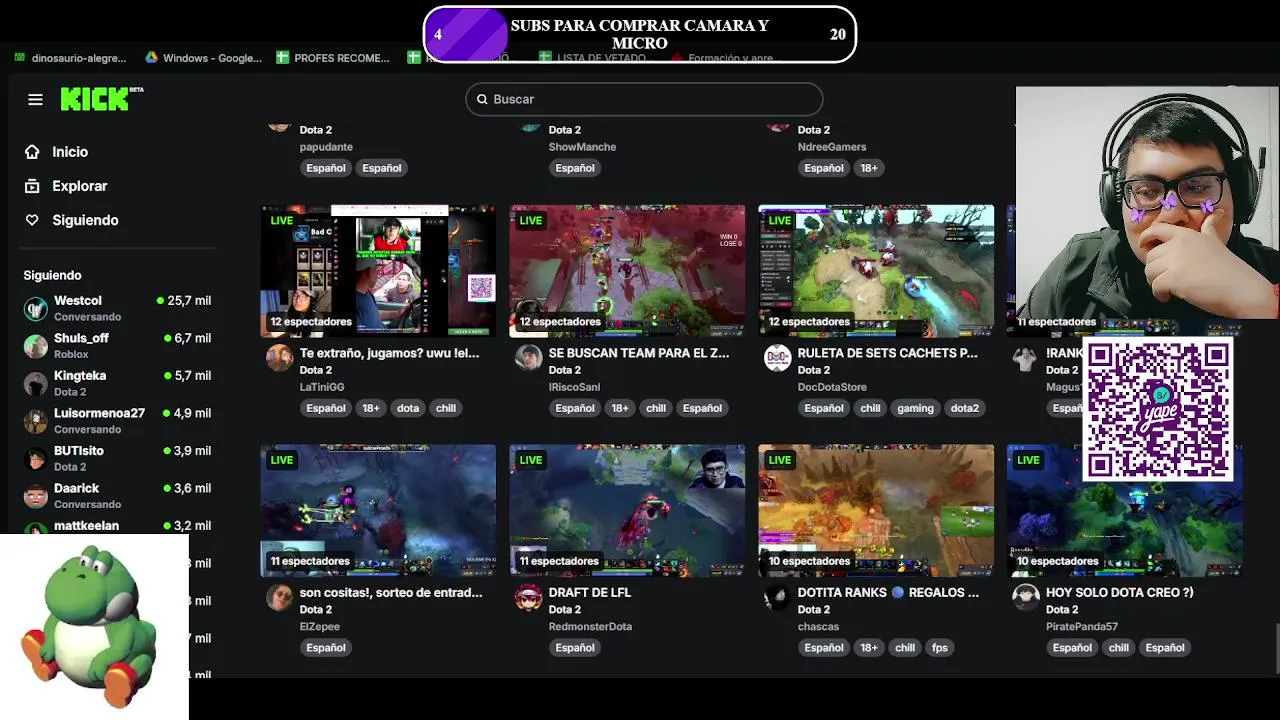Click the search magnifier icon
The width and height of the screenshot is (1280, 720).
482,99
